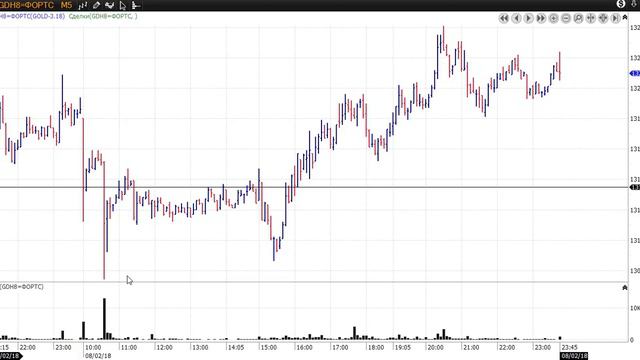Click the volume panel GDH8=ФОРТС label
640x360 pixels.
coord(22,287)
